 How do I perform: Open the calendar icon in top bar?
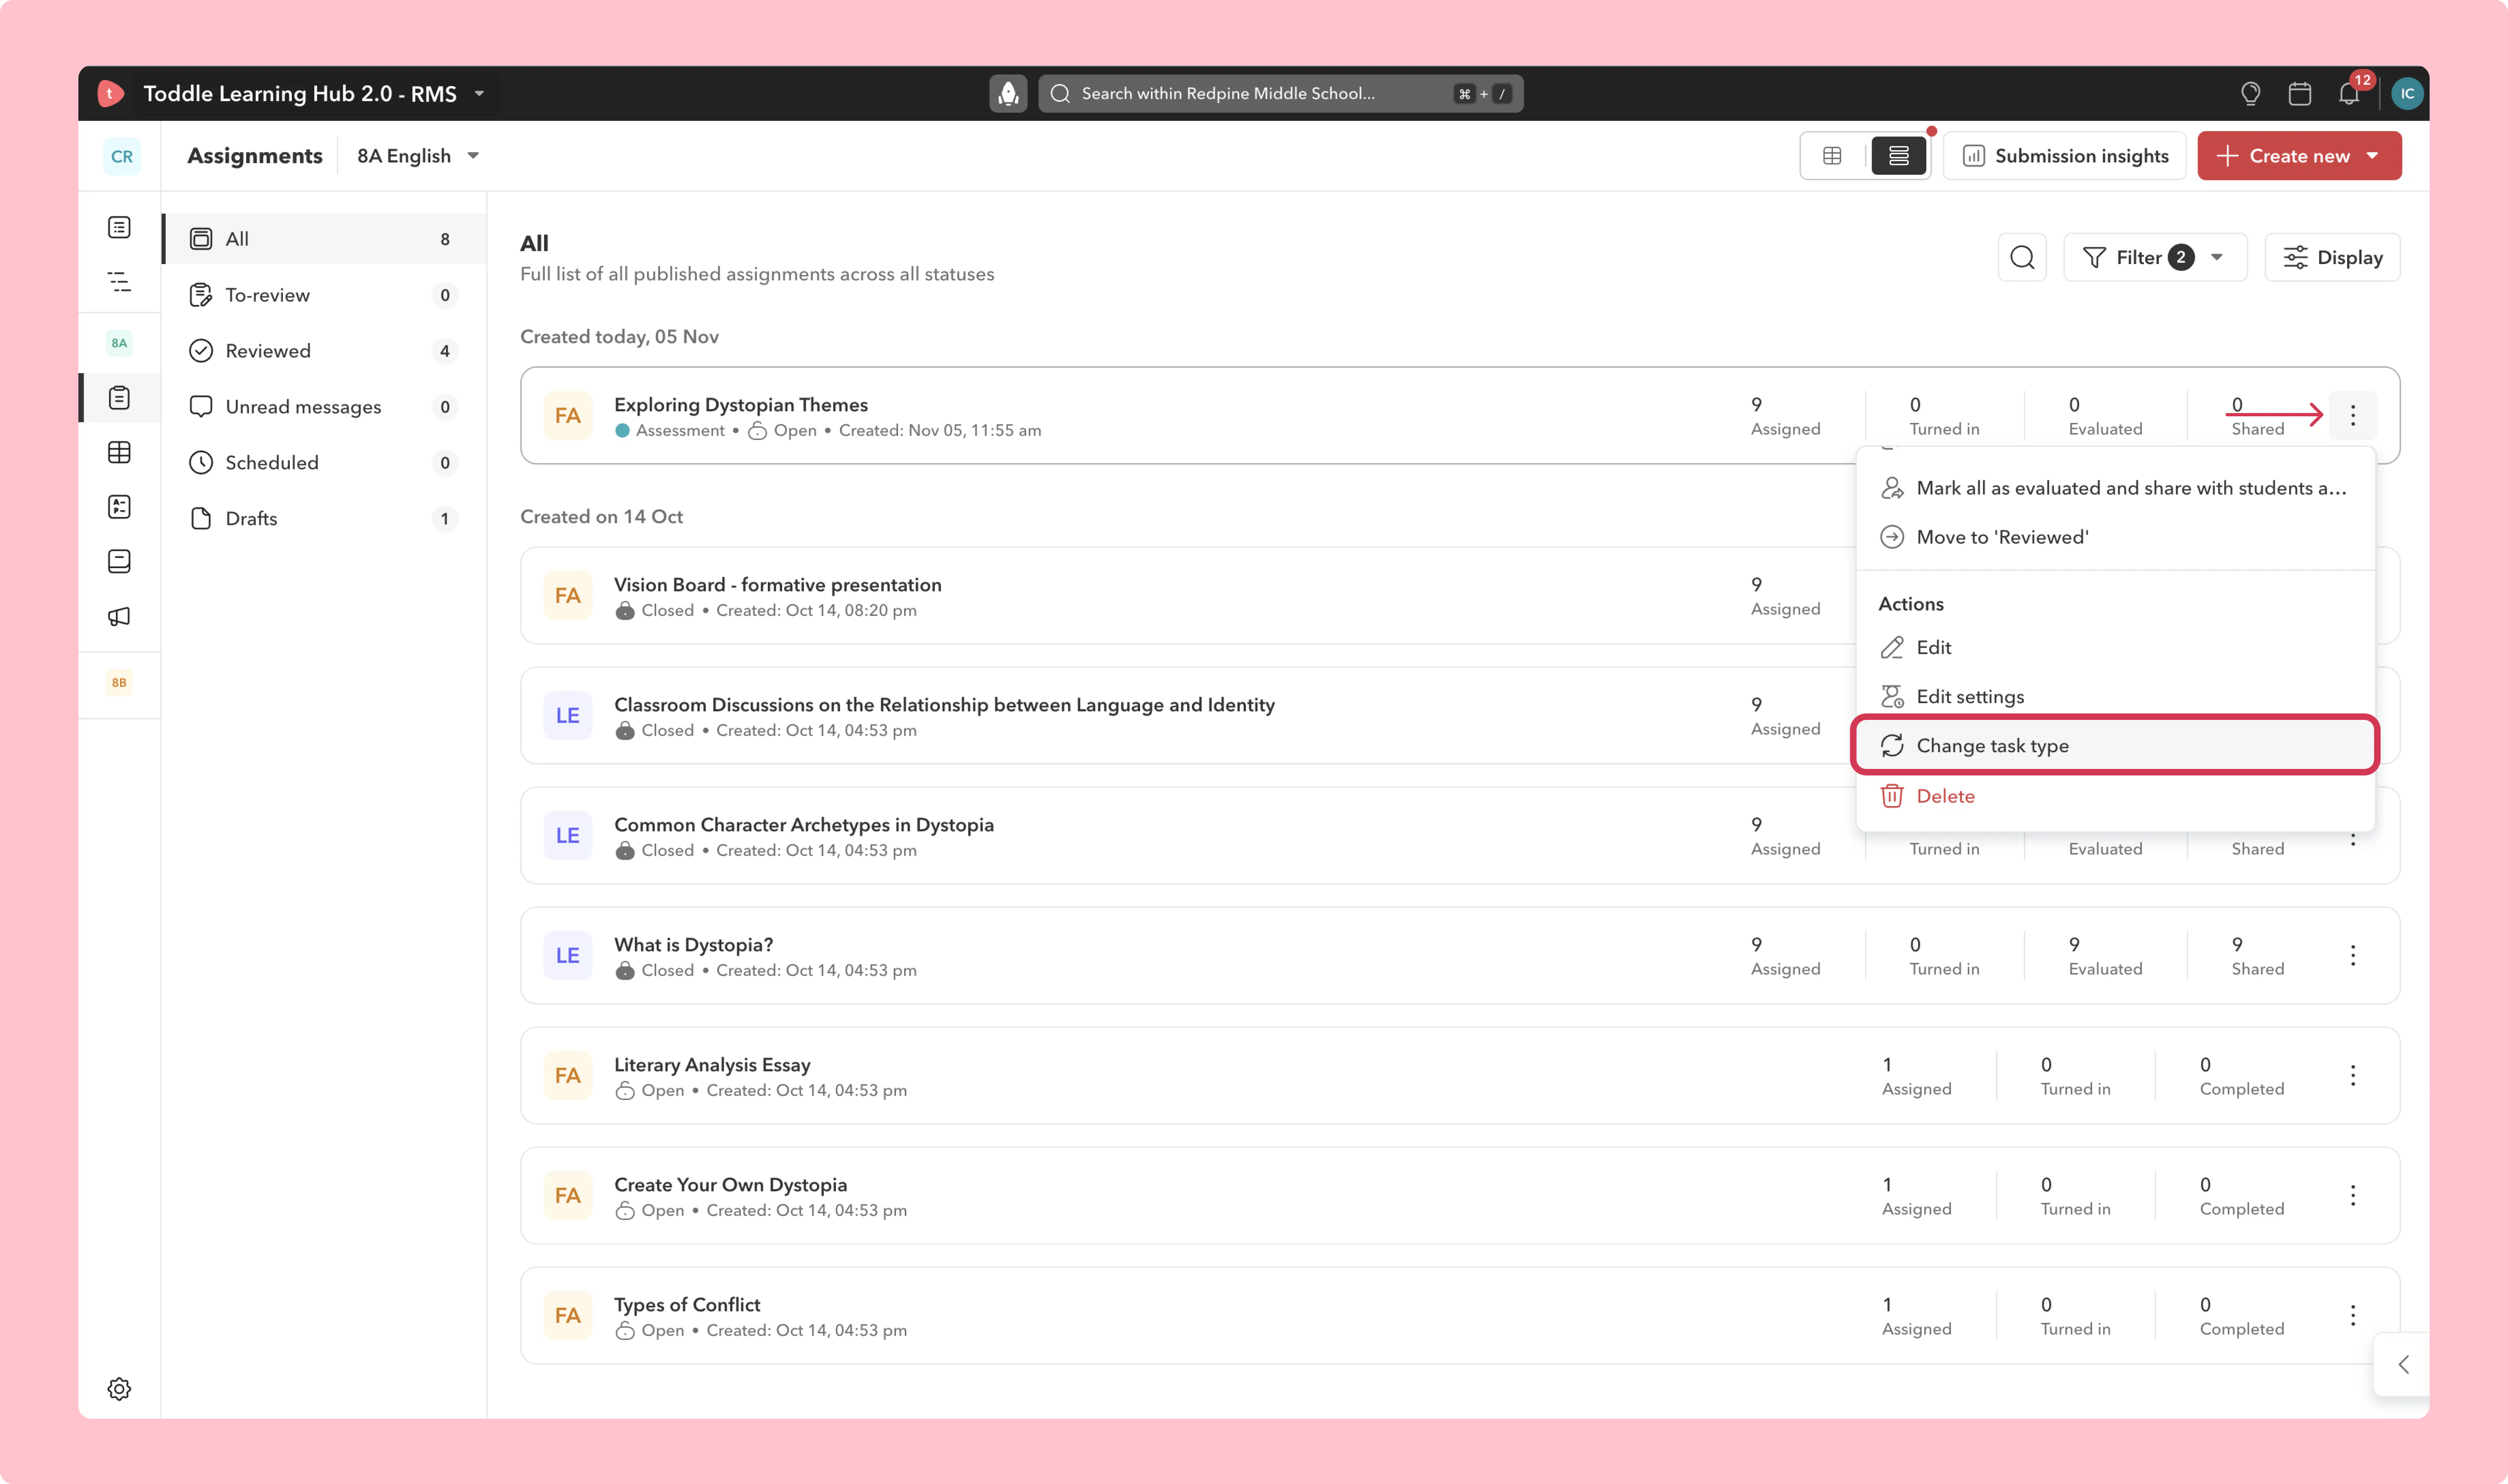[2300, 93]
